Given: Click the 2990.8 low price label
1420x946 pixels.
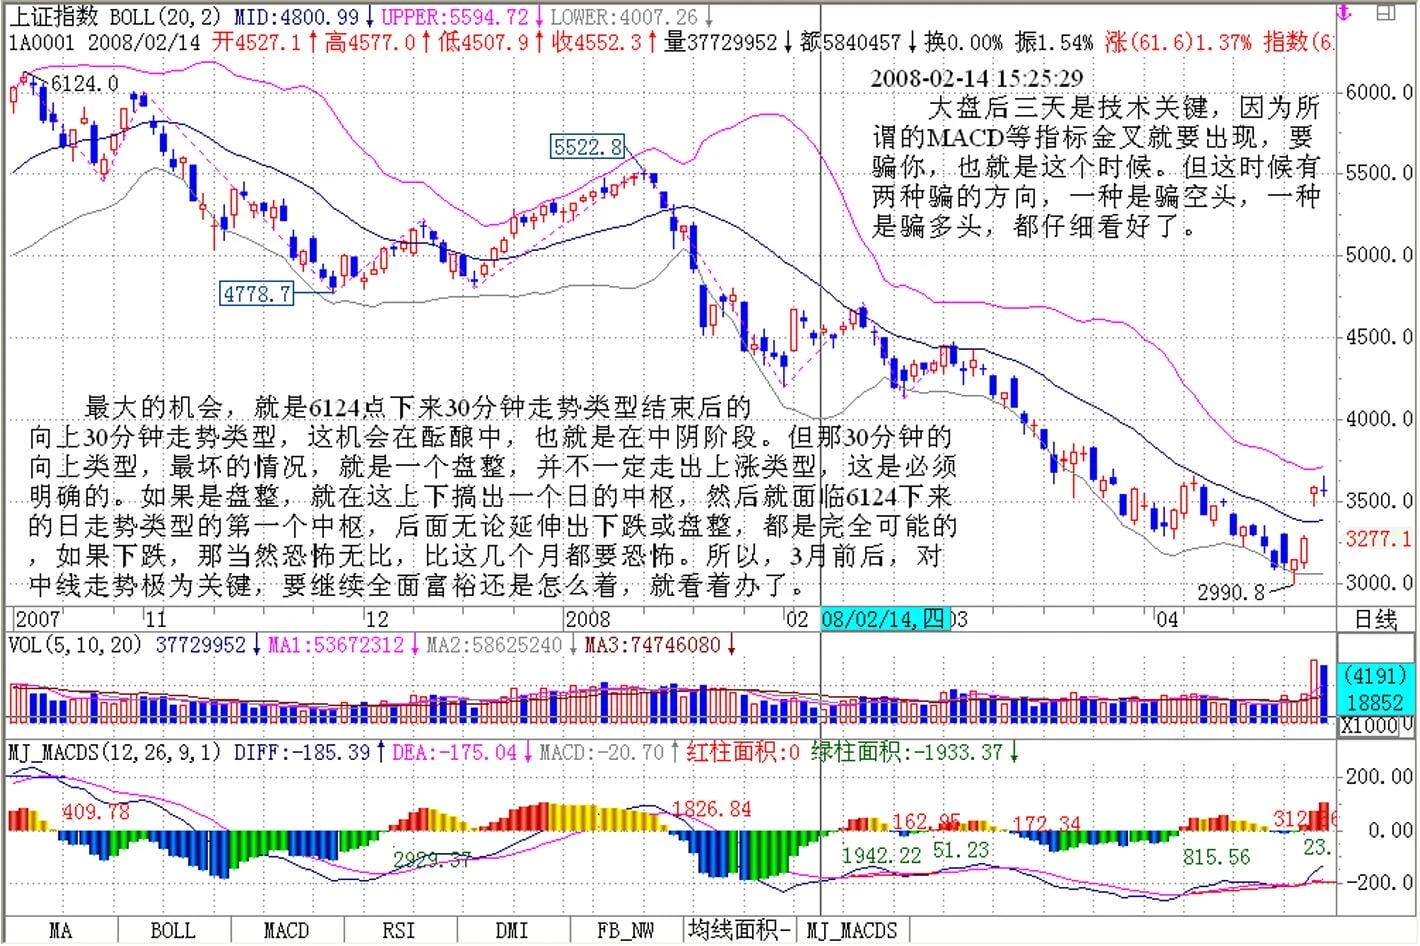Looking at the screenshot, I should pos(1231,593).
